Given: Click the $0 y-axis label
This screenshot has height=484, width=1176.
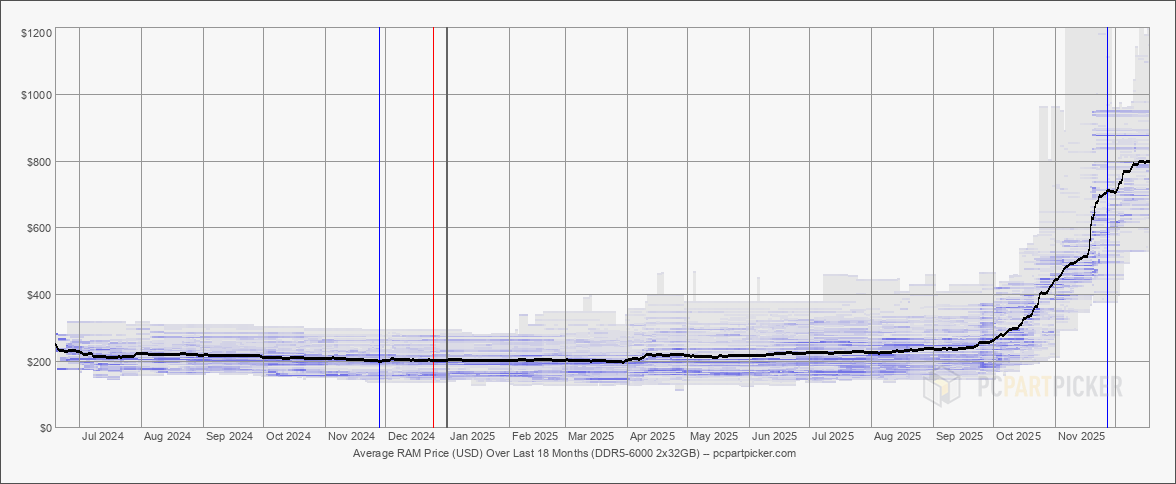Looking at the screenshot, I should click(x=44, y=428).
